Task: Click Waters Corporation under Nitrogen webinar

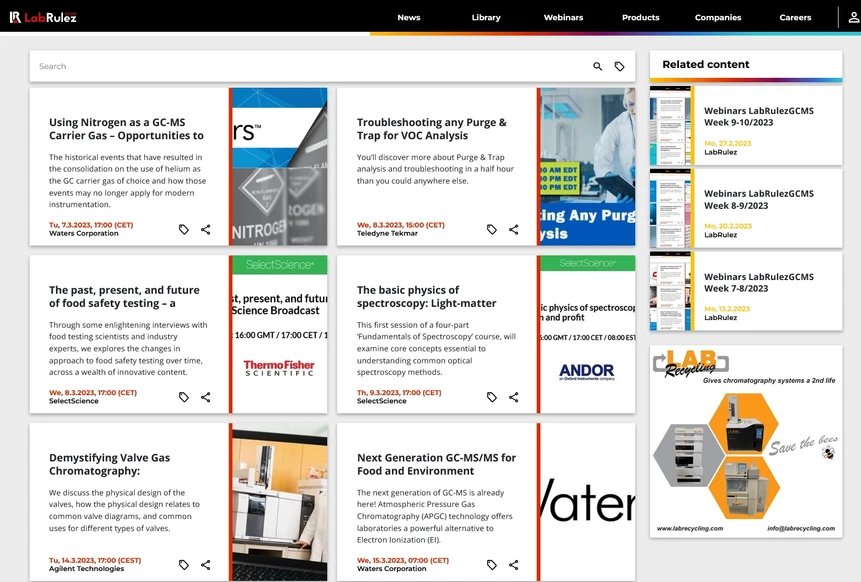Action: click(x=83, y=233)
